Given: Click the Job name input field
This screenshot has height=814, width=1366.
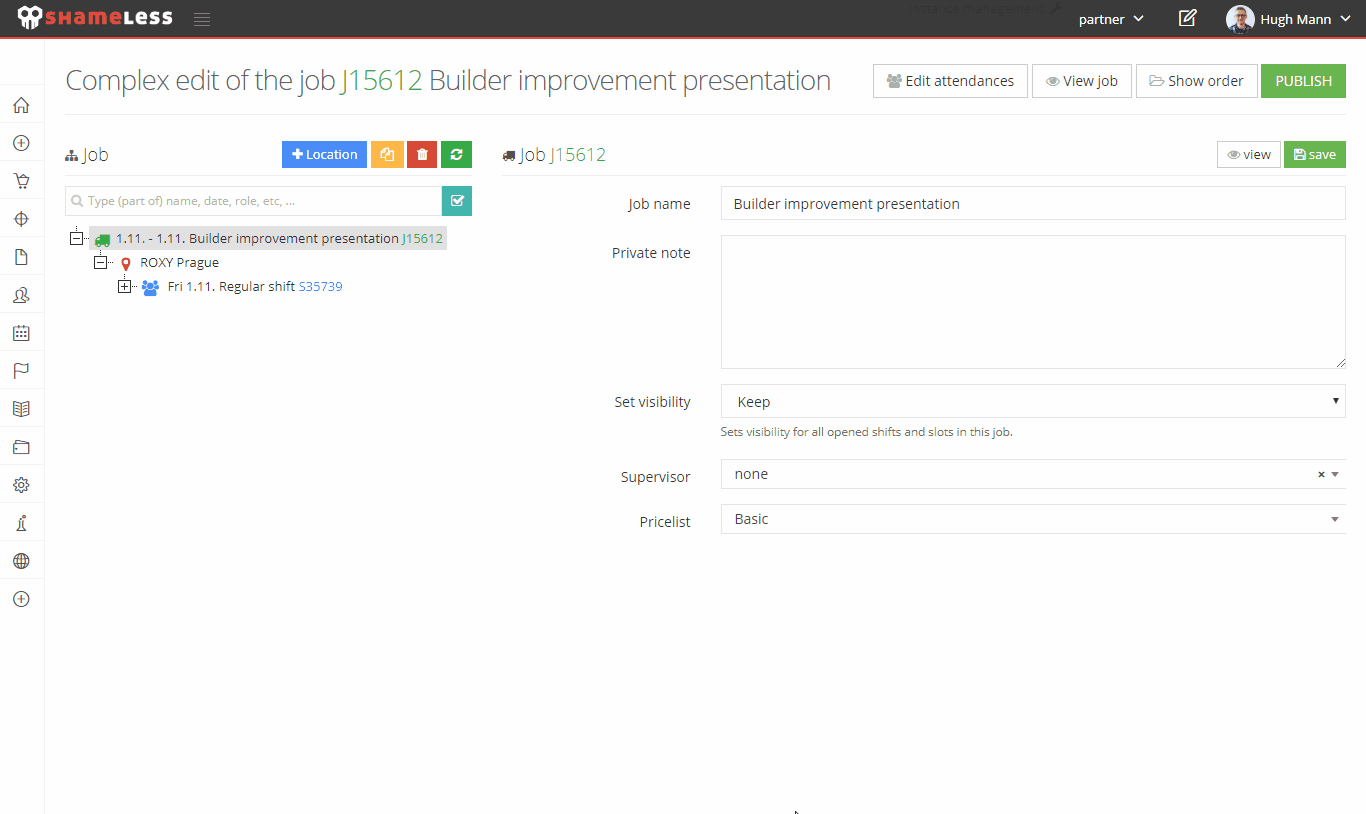Looking at the screenshot, I should 1033,203.
